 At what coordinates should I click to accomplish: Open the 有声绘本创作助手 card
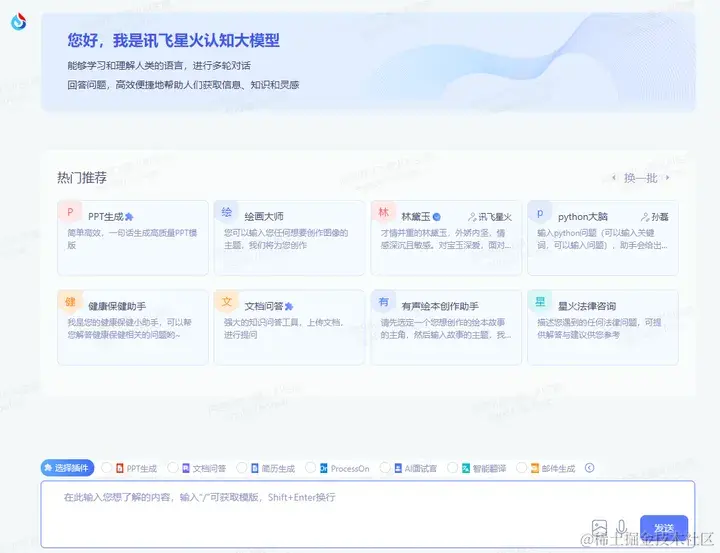click(446, 327)
